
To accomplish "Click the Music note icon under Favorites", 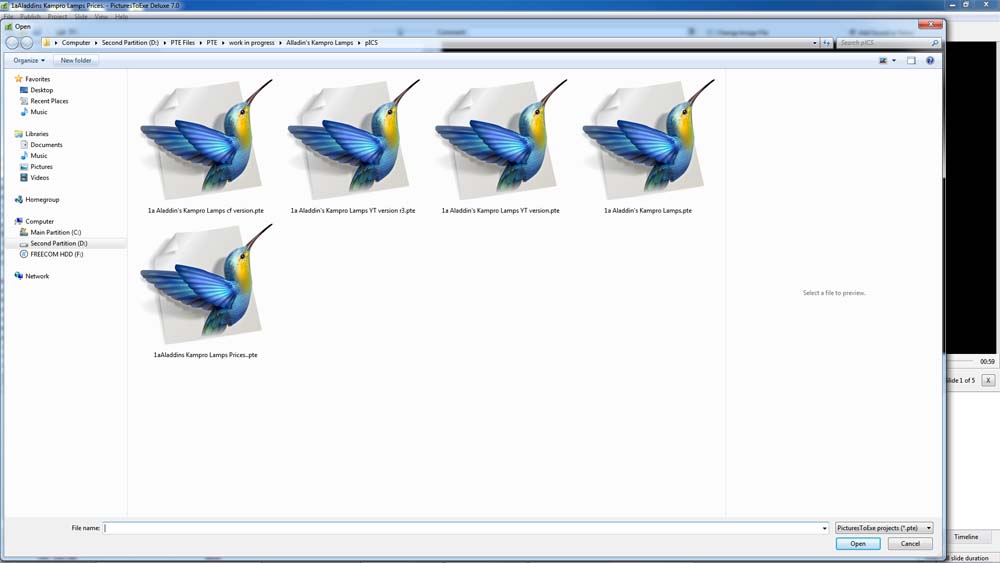I will pos(24,112).
